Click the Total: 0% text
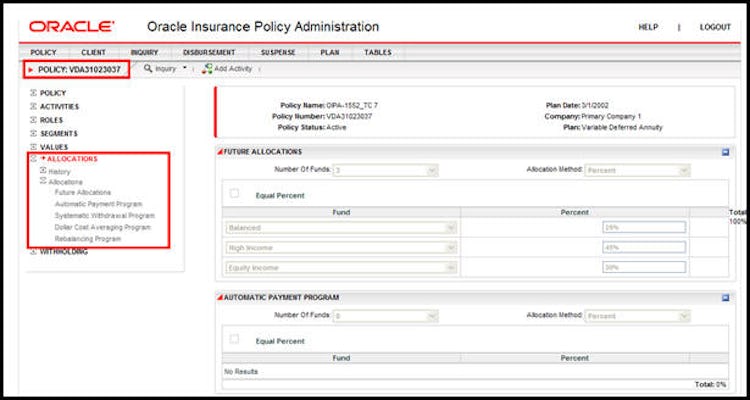 point(710,385)
